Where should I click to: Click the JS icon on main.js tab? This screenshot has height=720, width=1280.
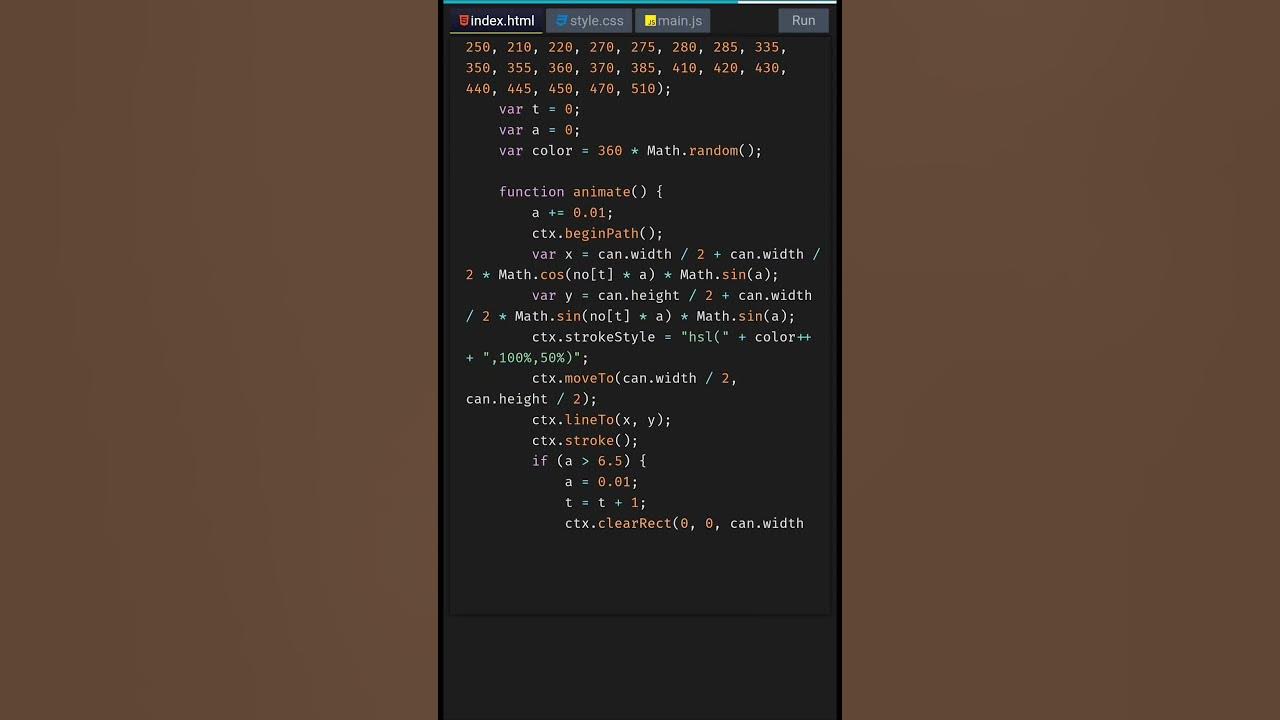tap(650, 20)
